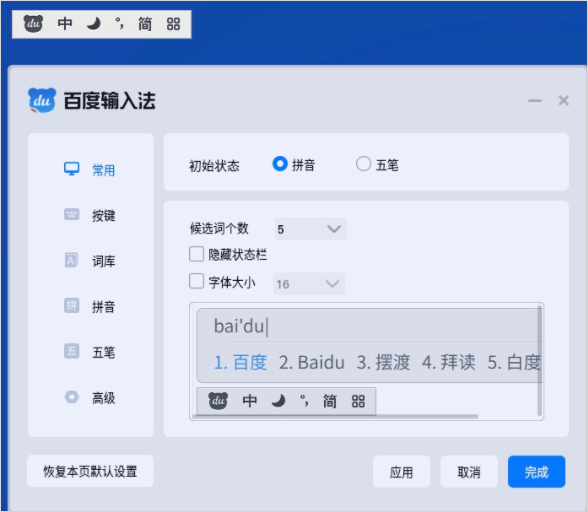Switch to the 按键 settings tab
Screen dimensions: 588x512
point(90,215)
